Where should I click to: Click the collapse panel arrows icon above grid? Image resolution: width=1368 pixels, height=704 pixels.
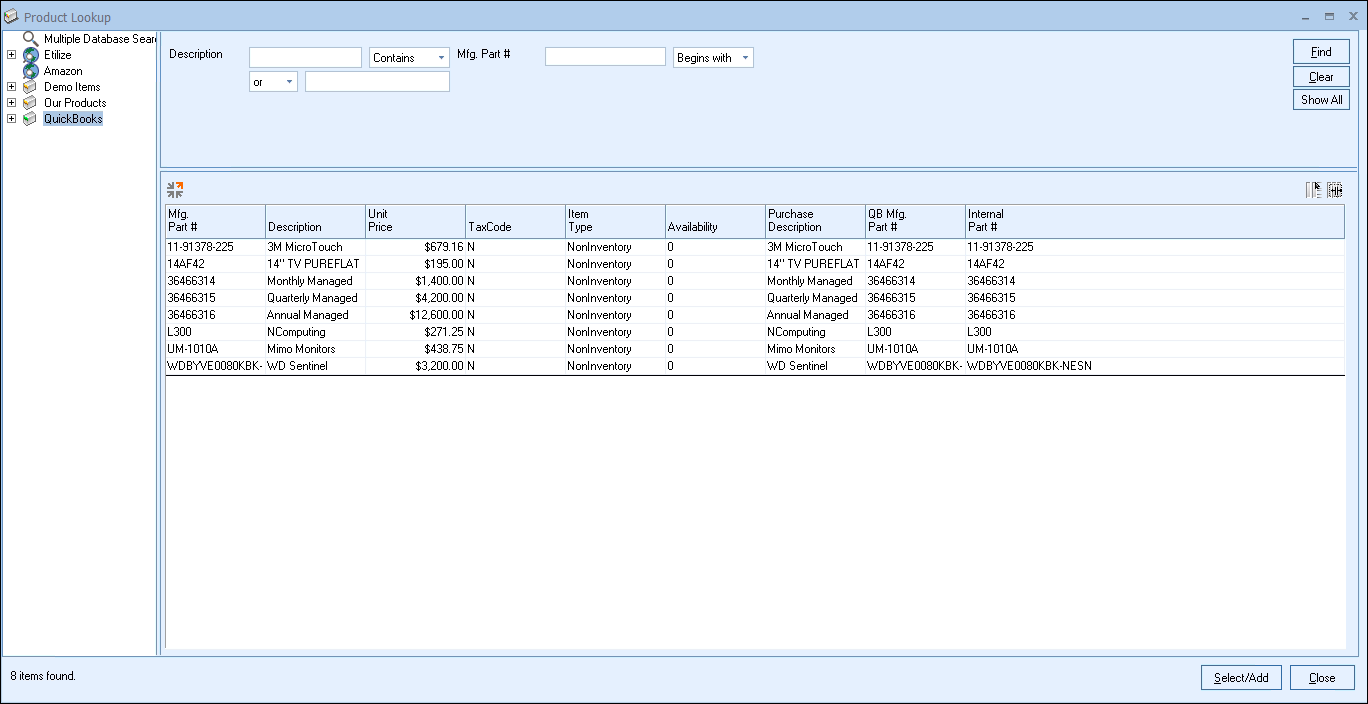pos(175,189)
